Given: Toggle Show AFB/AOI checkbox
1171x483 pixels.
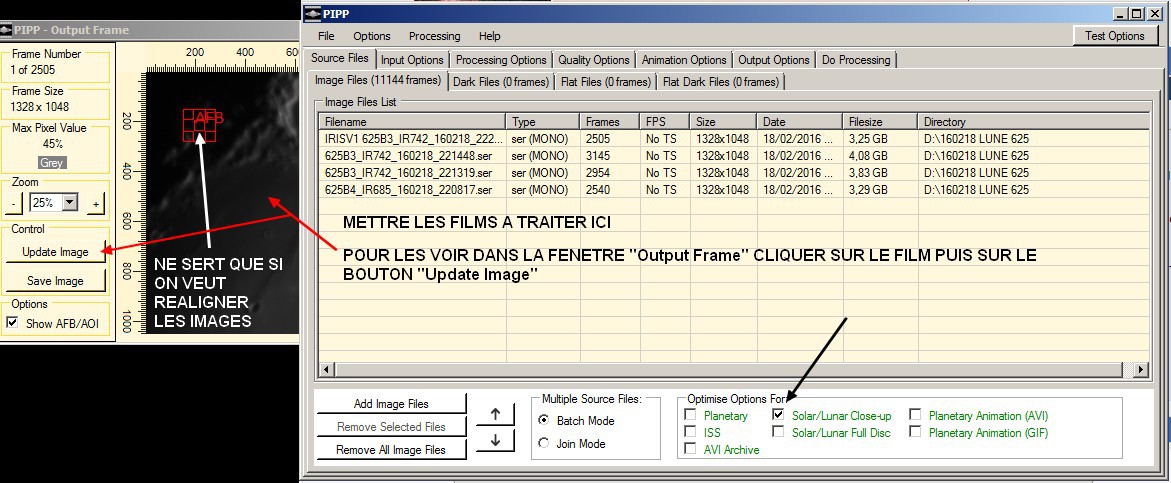Looking at the screenshot, I should pyautogui.click(x=12, y=322).
